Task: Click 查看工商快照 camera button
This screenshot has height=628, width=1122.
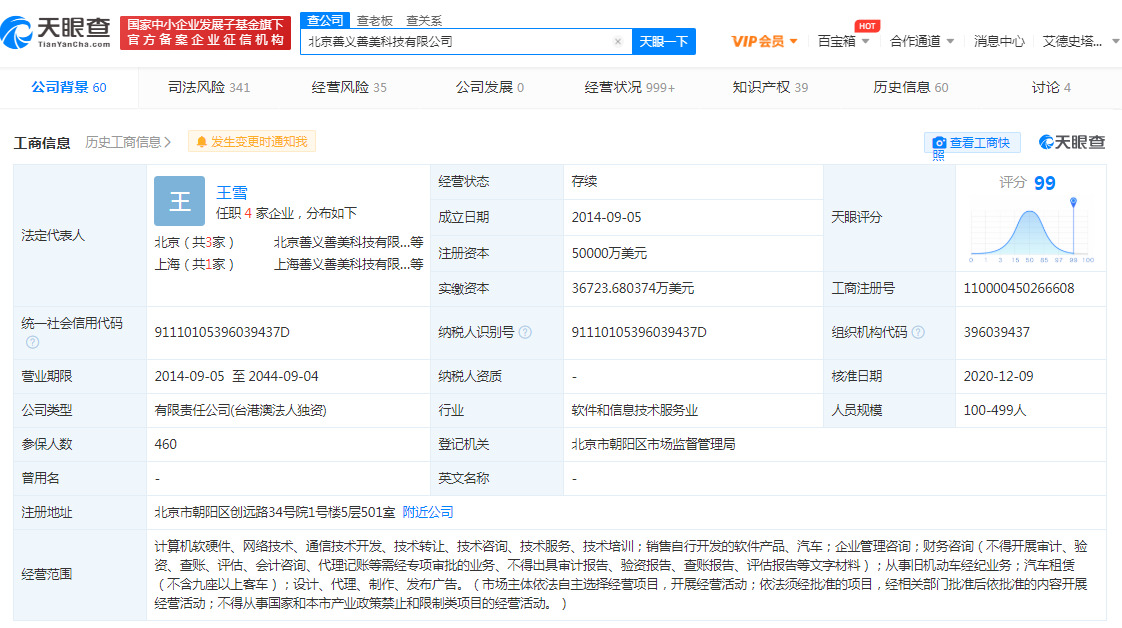Action: [972, 143]
